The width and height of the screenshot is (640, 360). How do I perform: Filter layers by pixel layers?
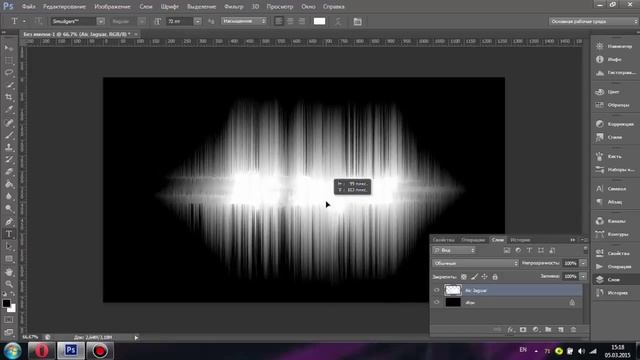pyautogui.click(x=507, y=250)
